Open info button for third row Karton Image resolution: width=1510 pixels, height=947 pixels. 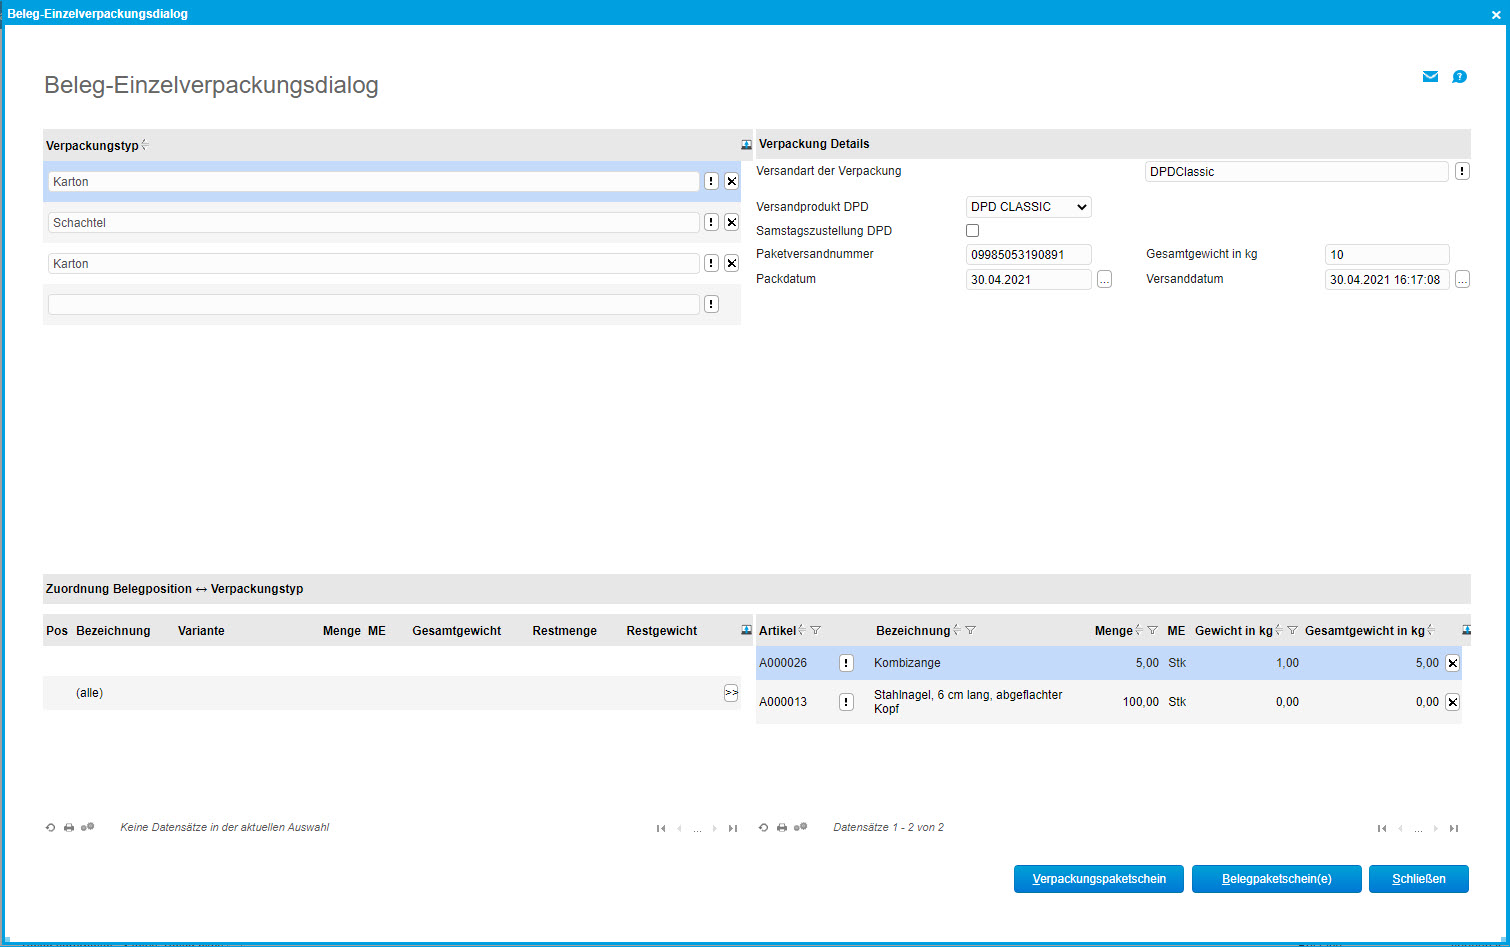coord(711,263)
